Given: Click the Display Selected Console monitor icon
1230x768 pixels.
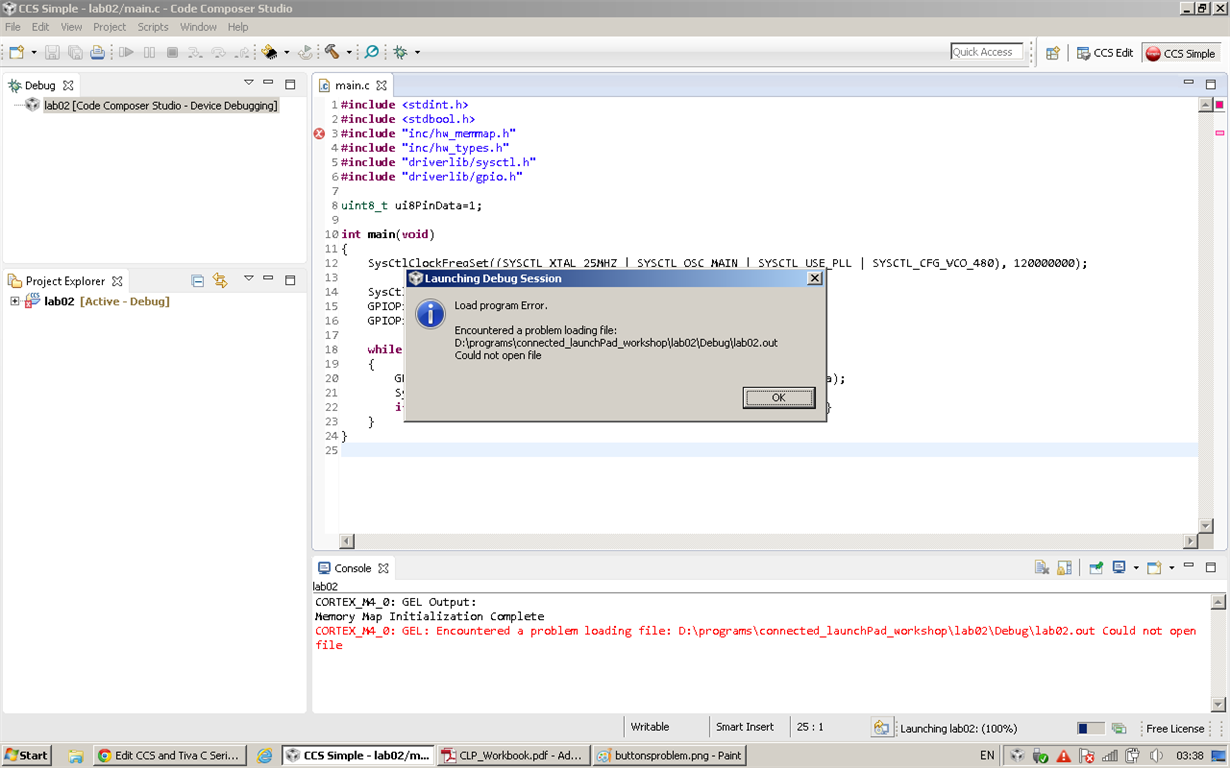Looking at the screenshot, I should tap(1119, 567).
